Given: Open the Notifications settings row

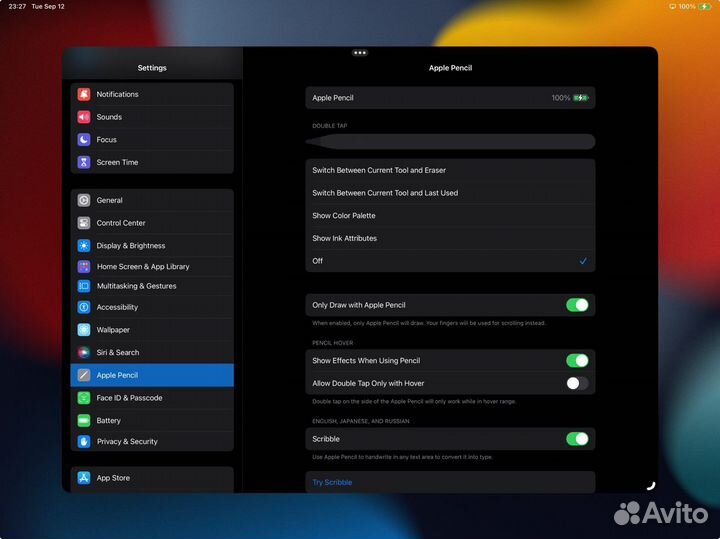Looking at the screenshot, I should click(152, 94).
